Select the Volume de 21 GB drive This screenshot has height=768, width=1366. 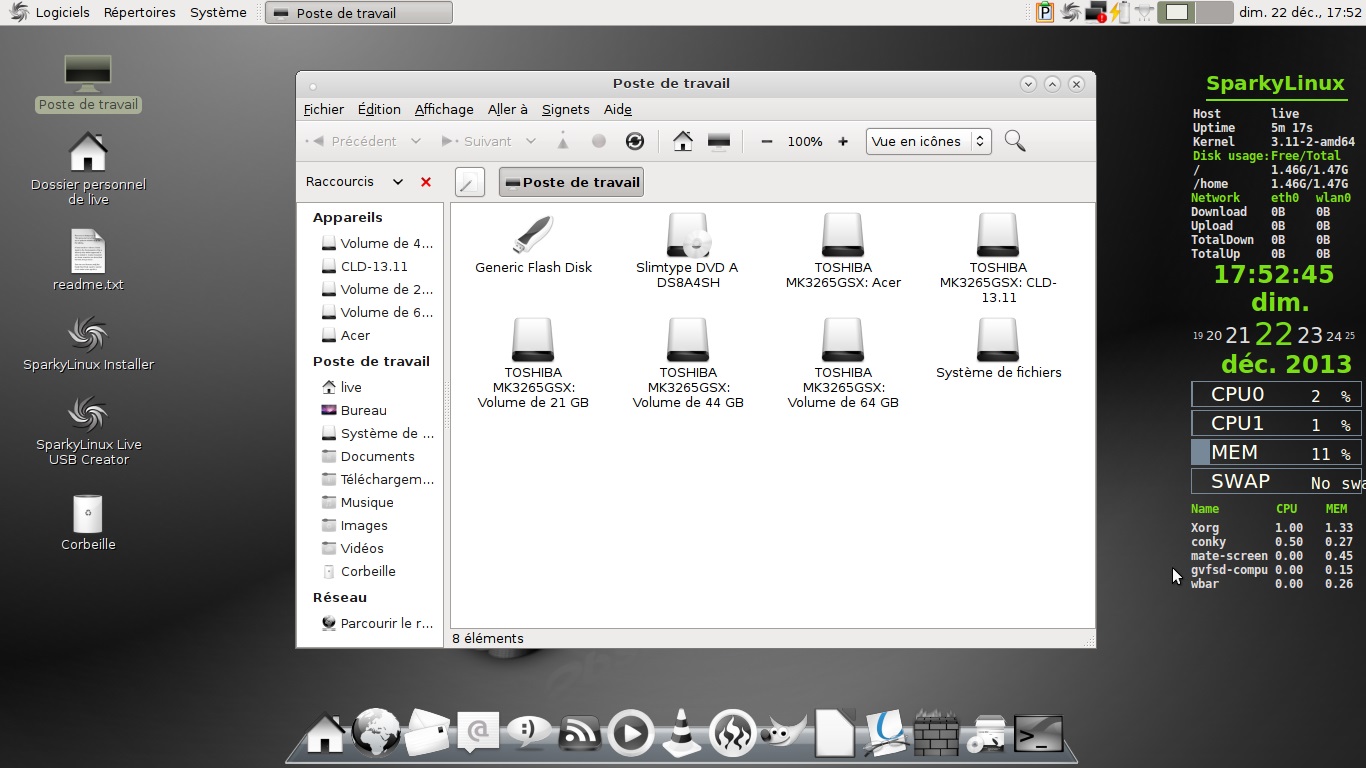click(533, 364)
